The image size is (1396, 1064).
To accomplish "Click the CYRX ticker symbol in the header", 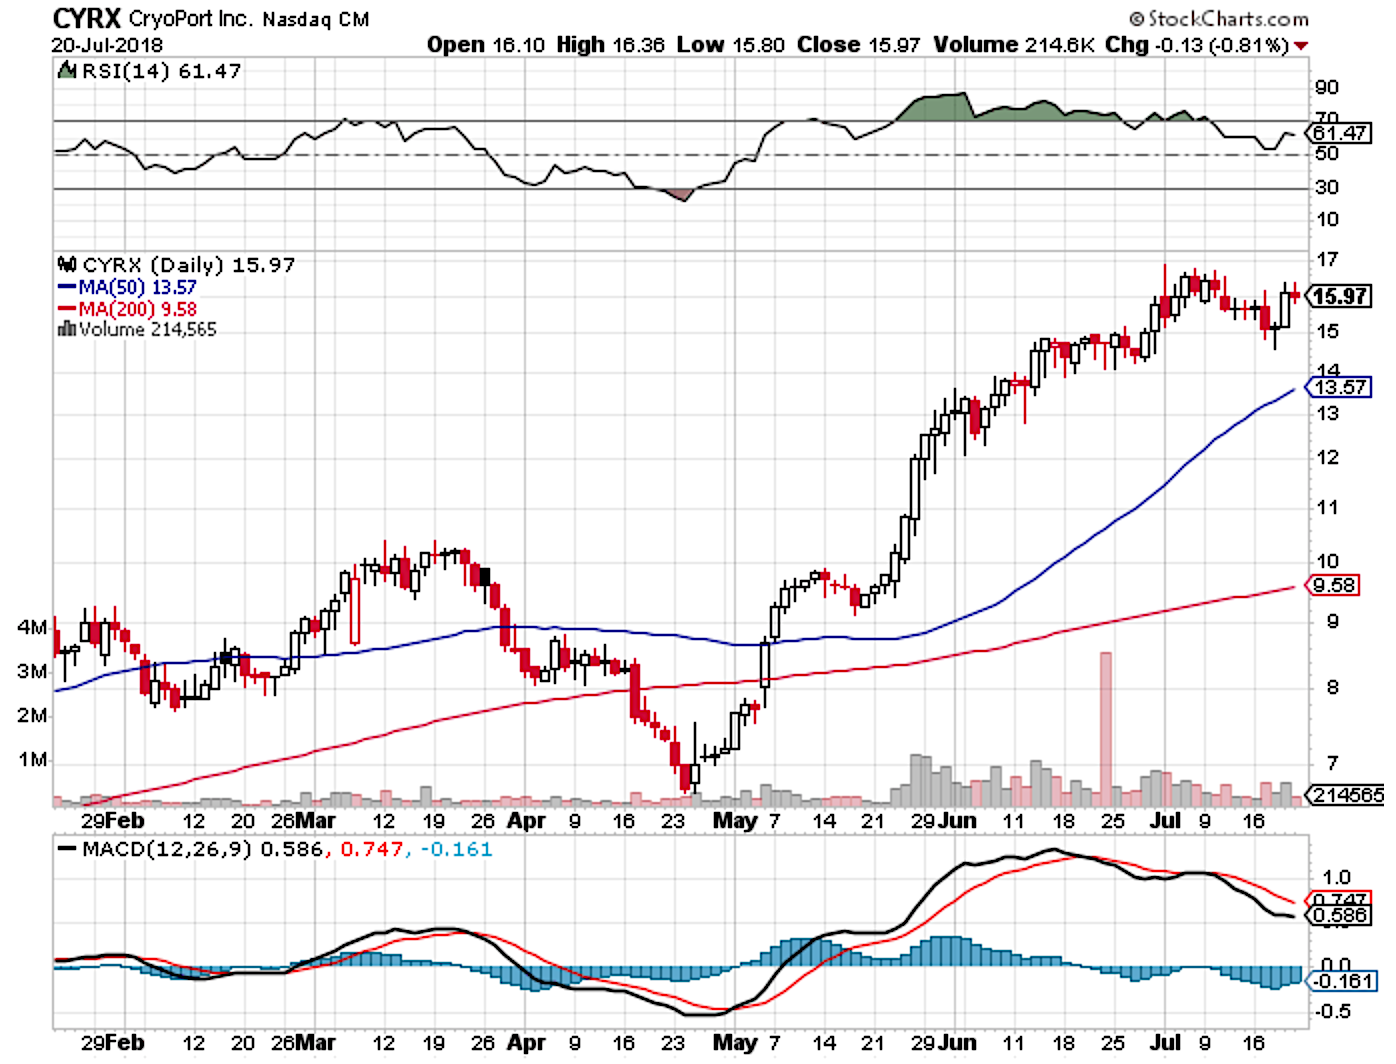I will point(86,18).
